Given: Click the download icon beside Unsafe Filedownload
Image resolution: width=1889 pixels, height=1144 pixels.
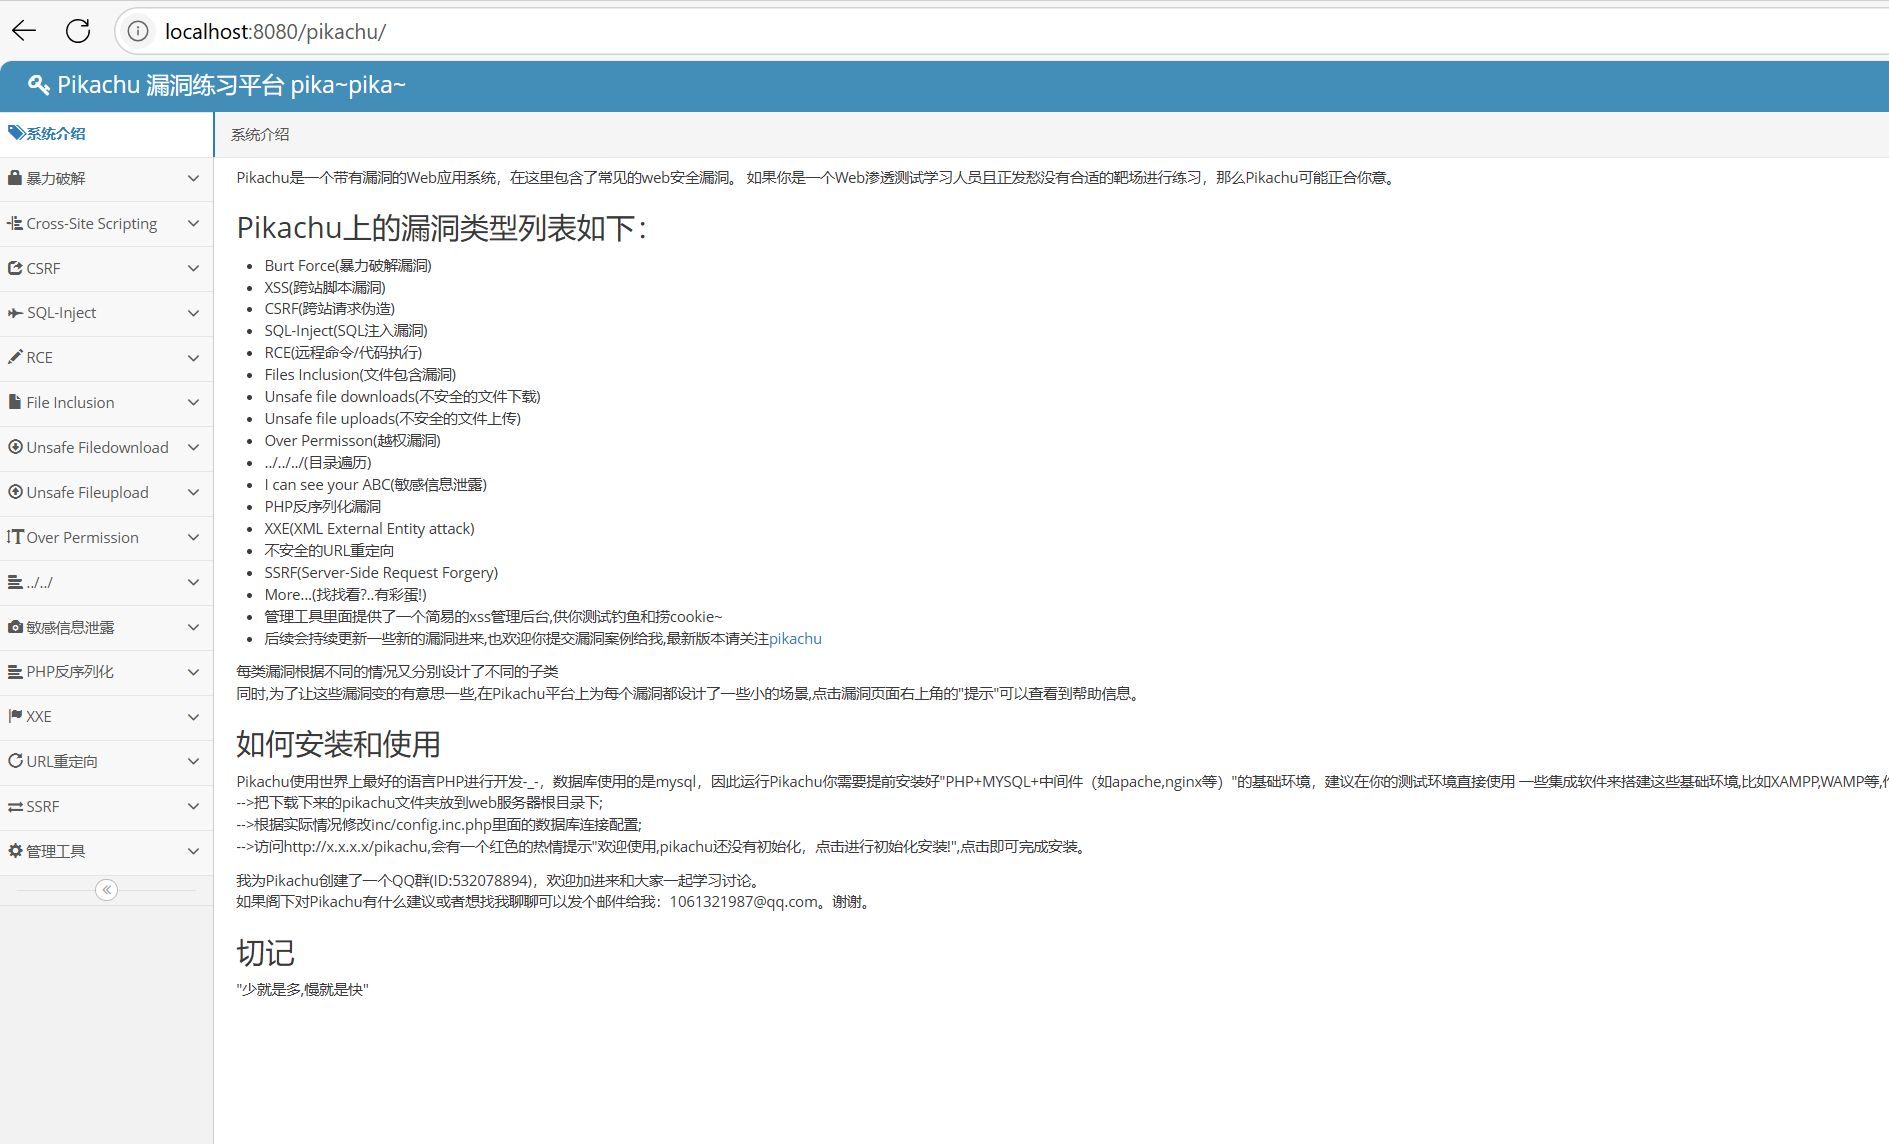Looking at the screenshot, I should (x=15, y=447).
